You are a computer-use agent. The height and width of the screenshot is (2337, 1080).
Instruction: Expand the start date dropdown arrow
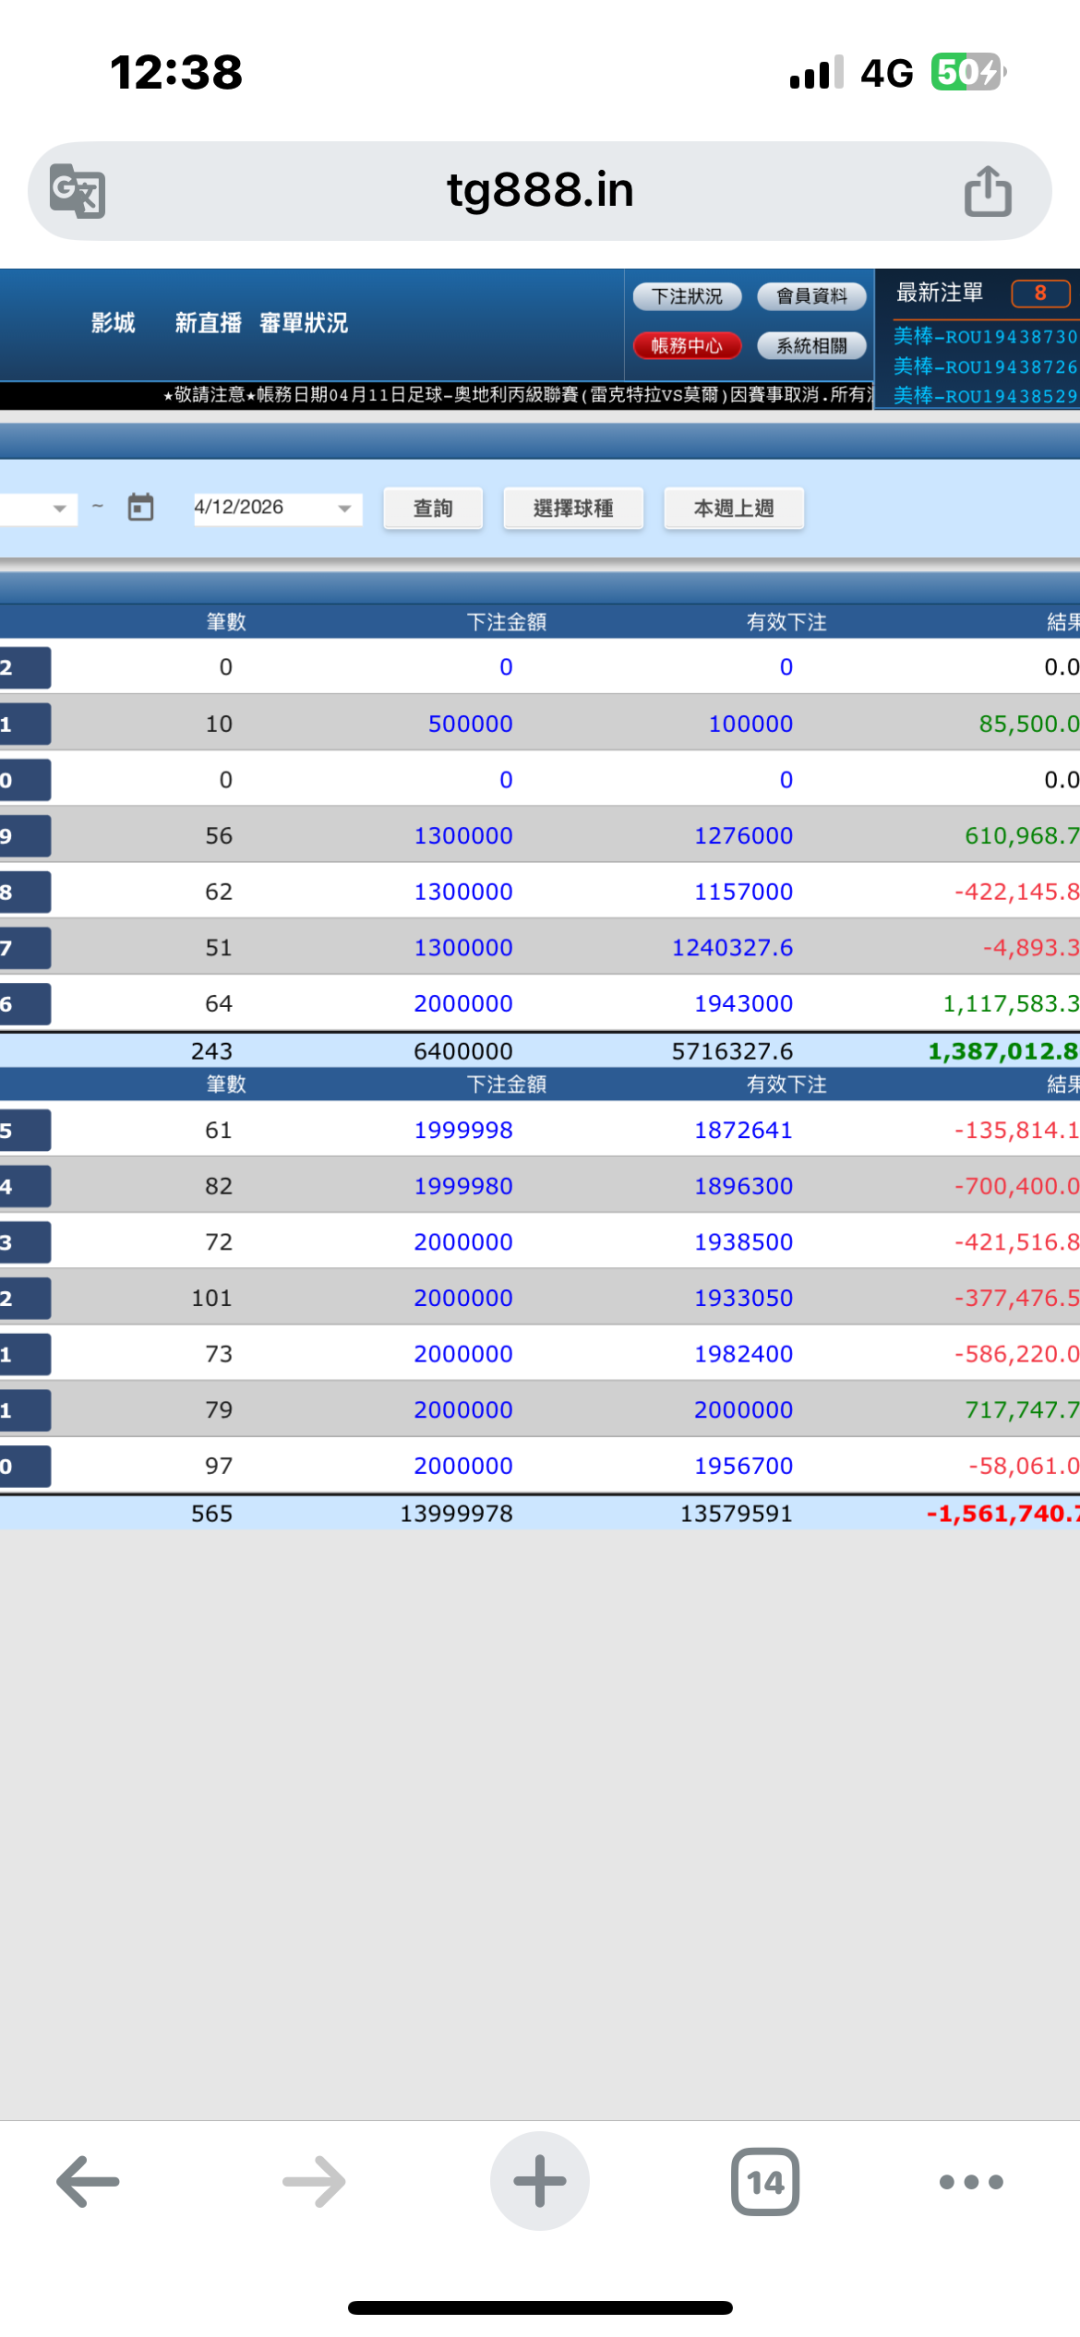[x=60, y=509]
